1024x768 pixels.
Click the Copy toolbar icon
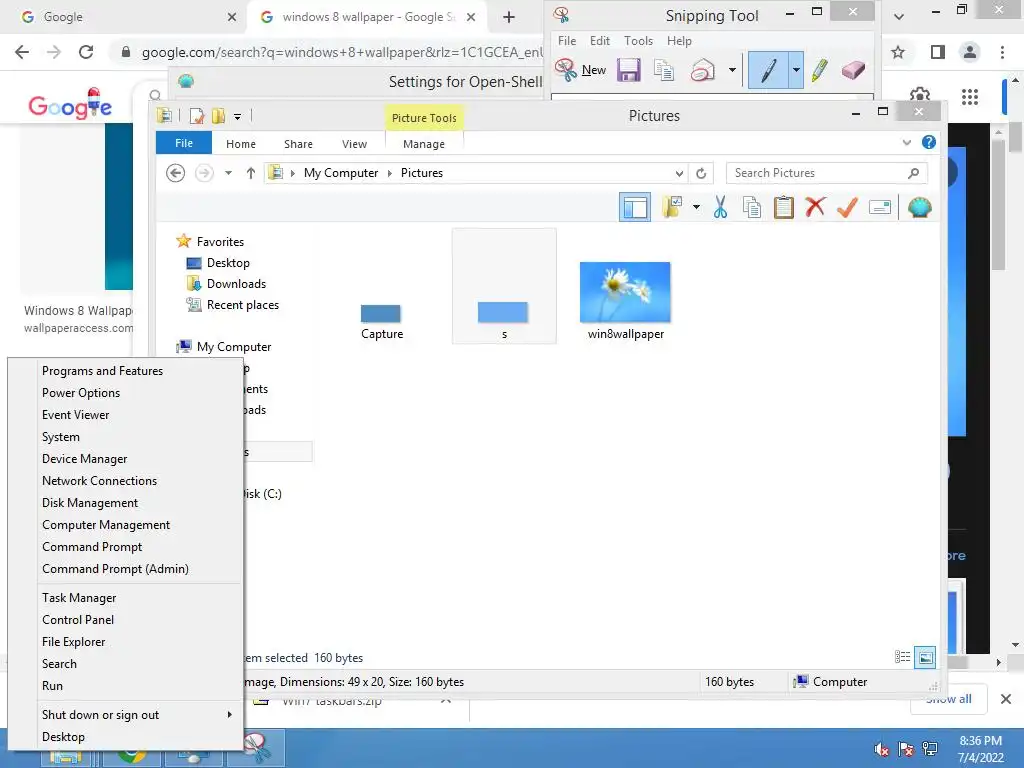click(752, 207)
